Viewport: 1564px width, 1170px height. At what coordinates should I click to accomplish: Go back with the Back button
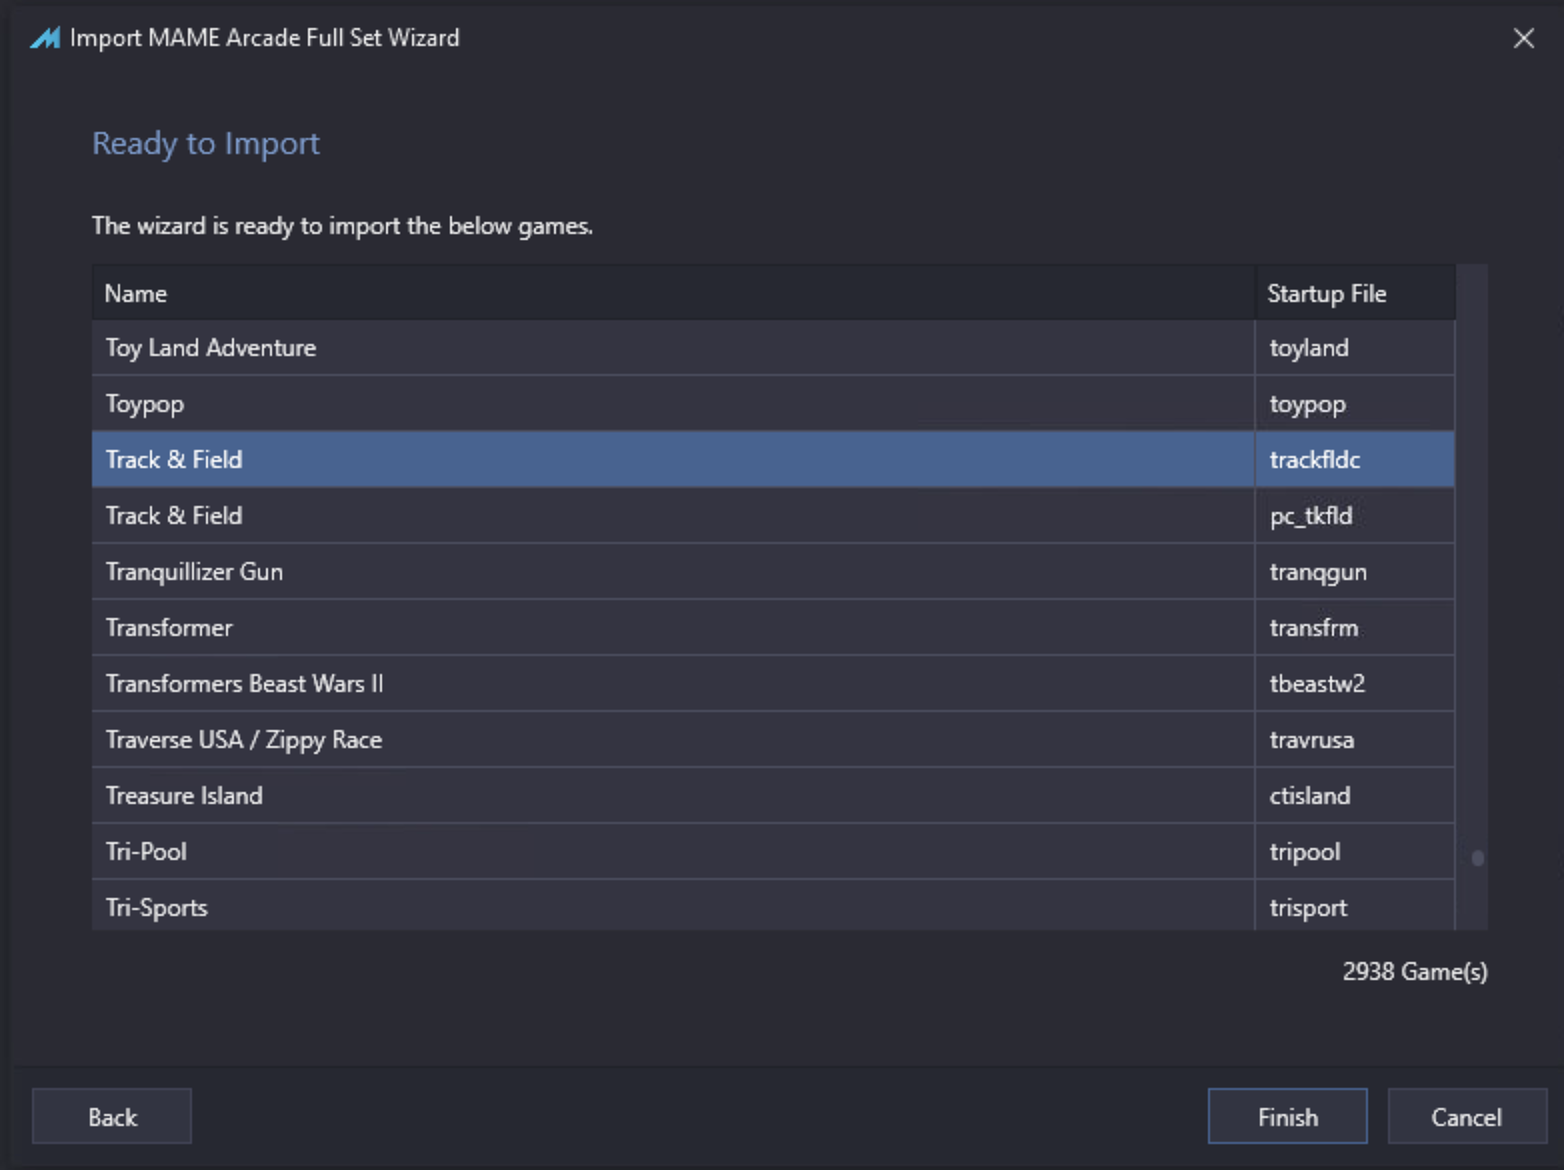pyautogui.click(x=112, y=1116)
